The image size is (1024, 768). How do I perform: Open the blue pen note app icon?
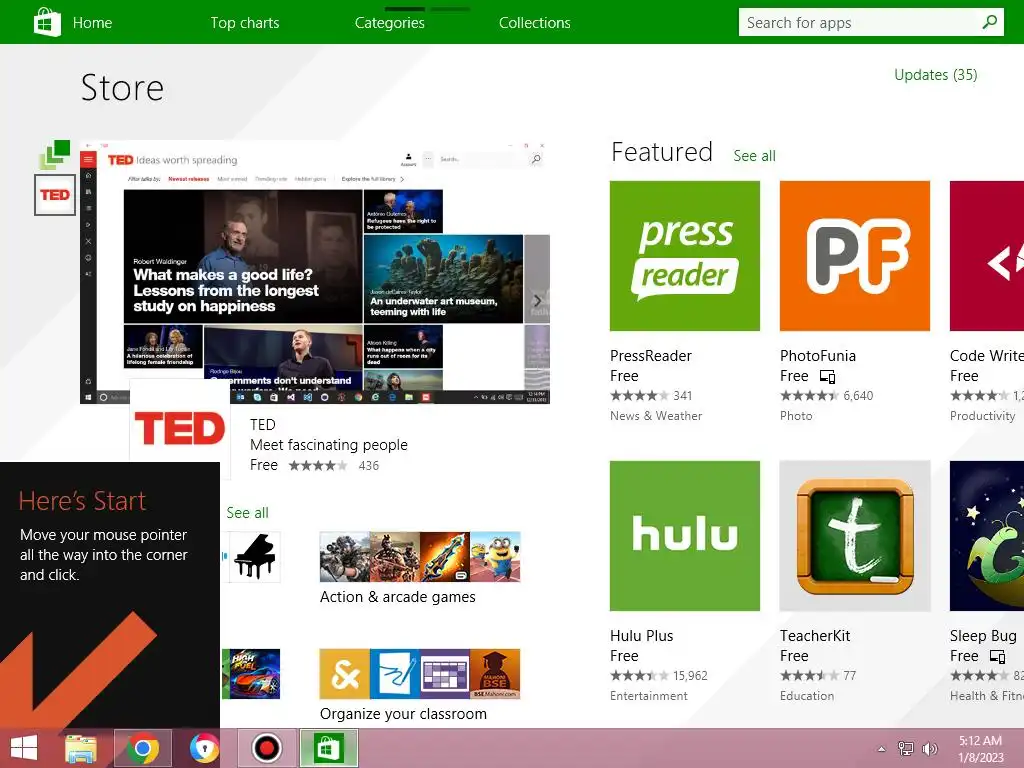click(394, 674)
